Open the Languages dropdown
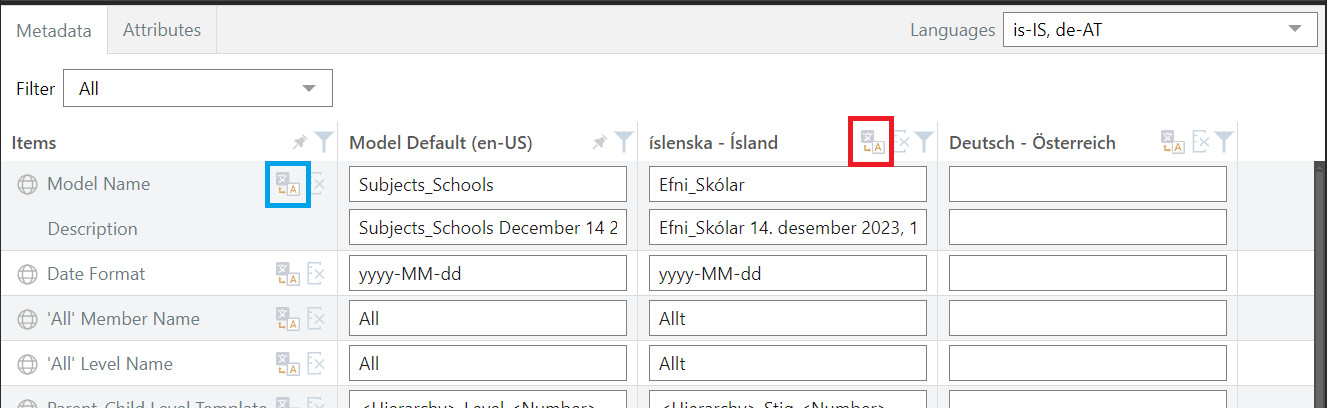 click(1159, 30)
